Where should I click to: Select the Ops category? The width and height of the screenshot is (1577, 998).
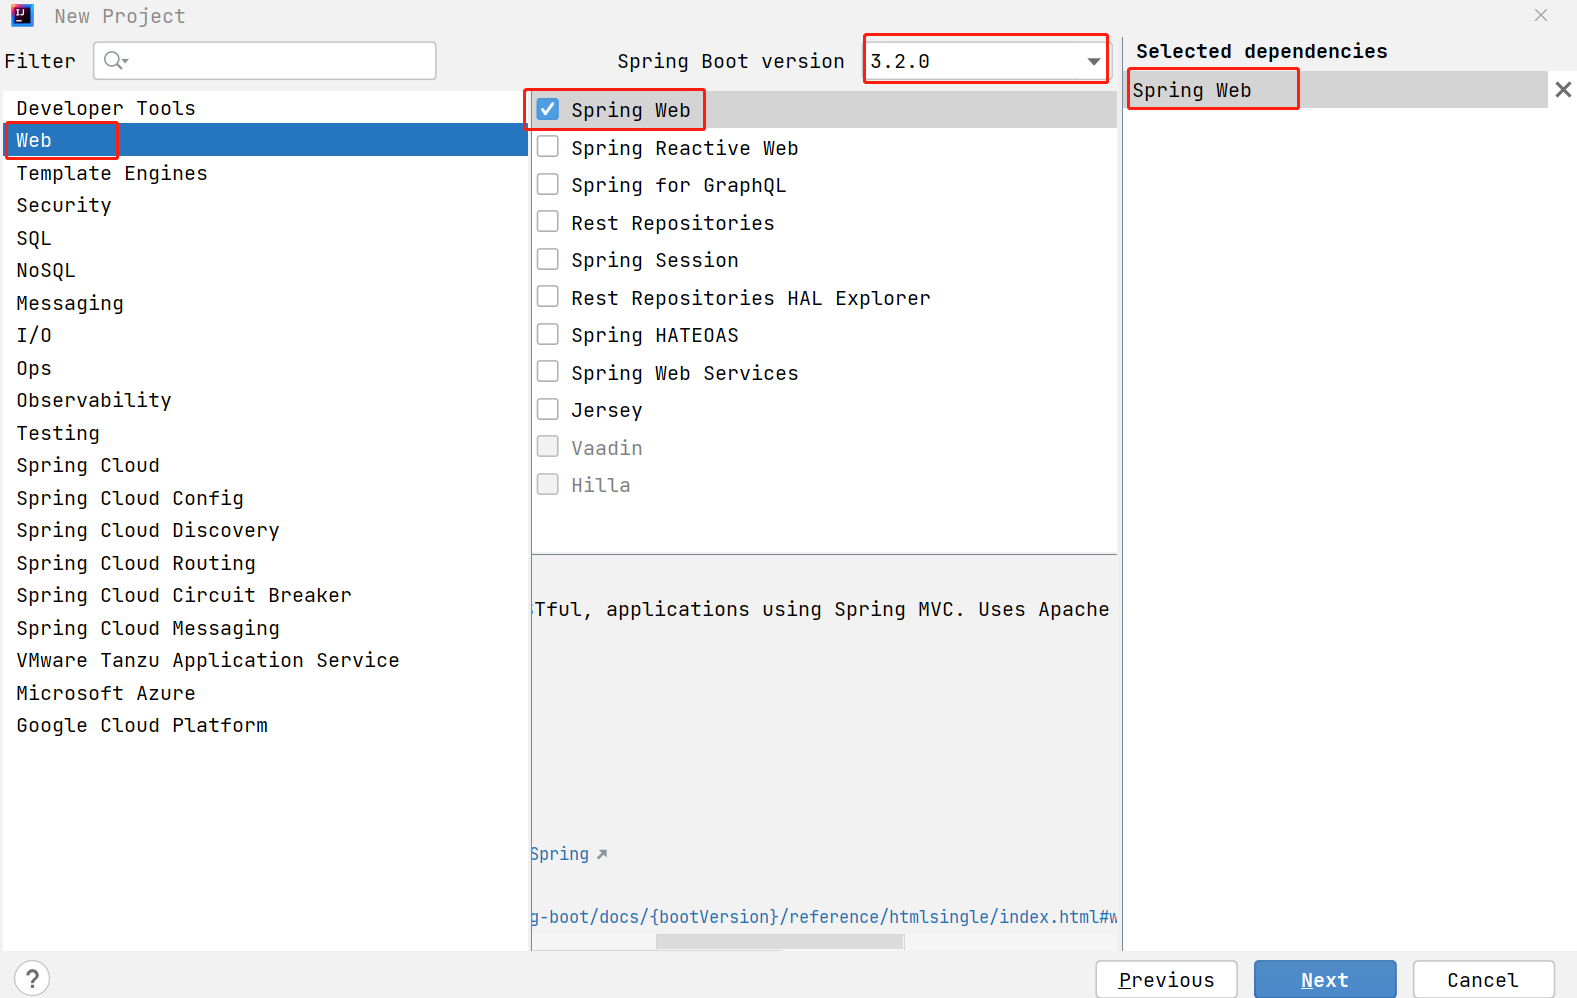(x=265, y=368)
